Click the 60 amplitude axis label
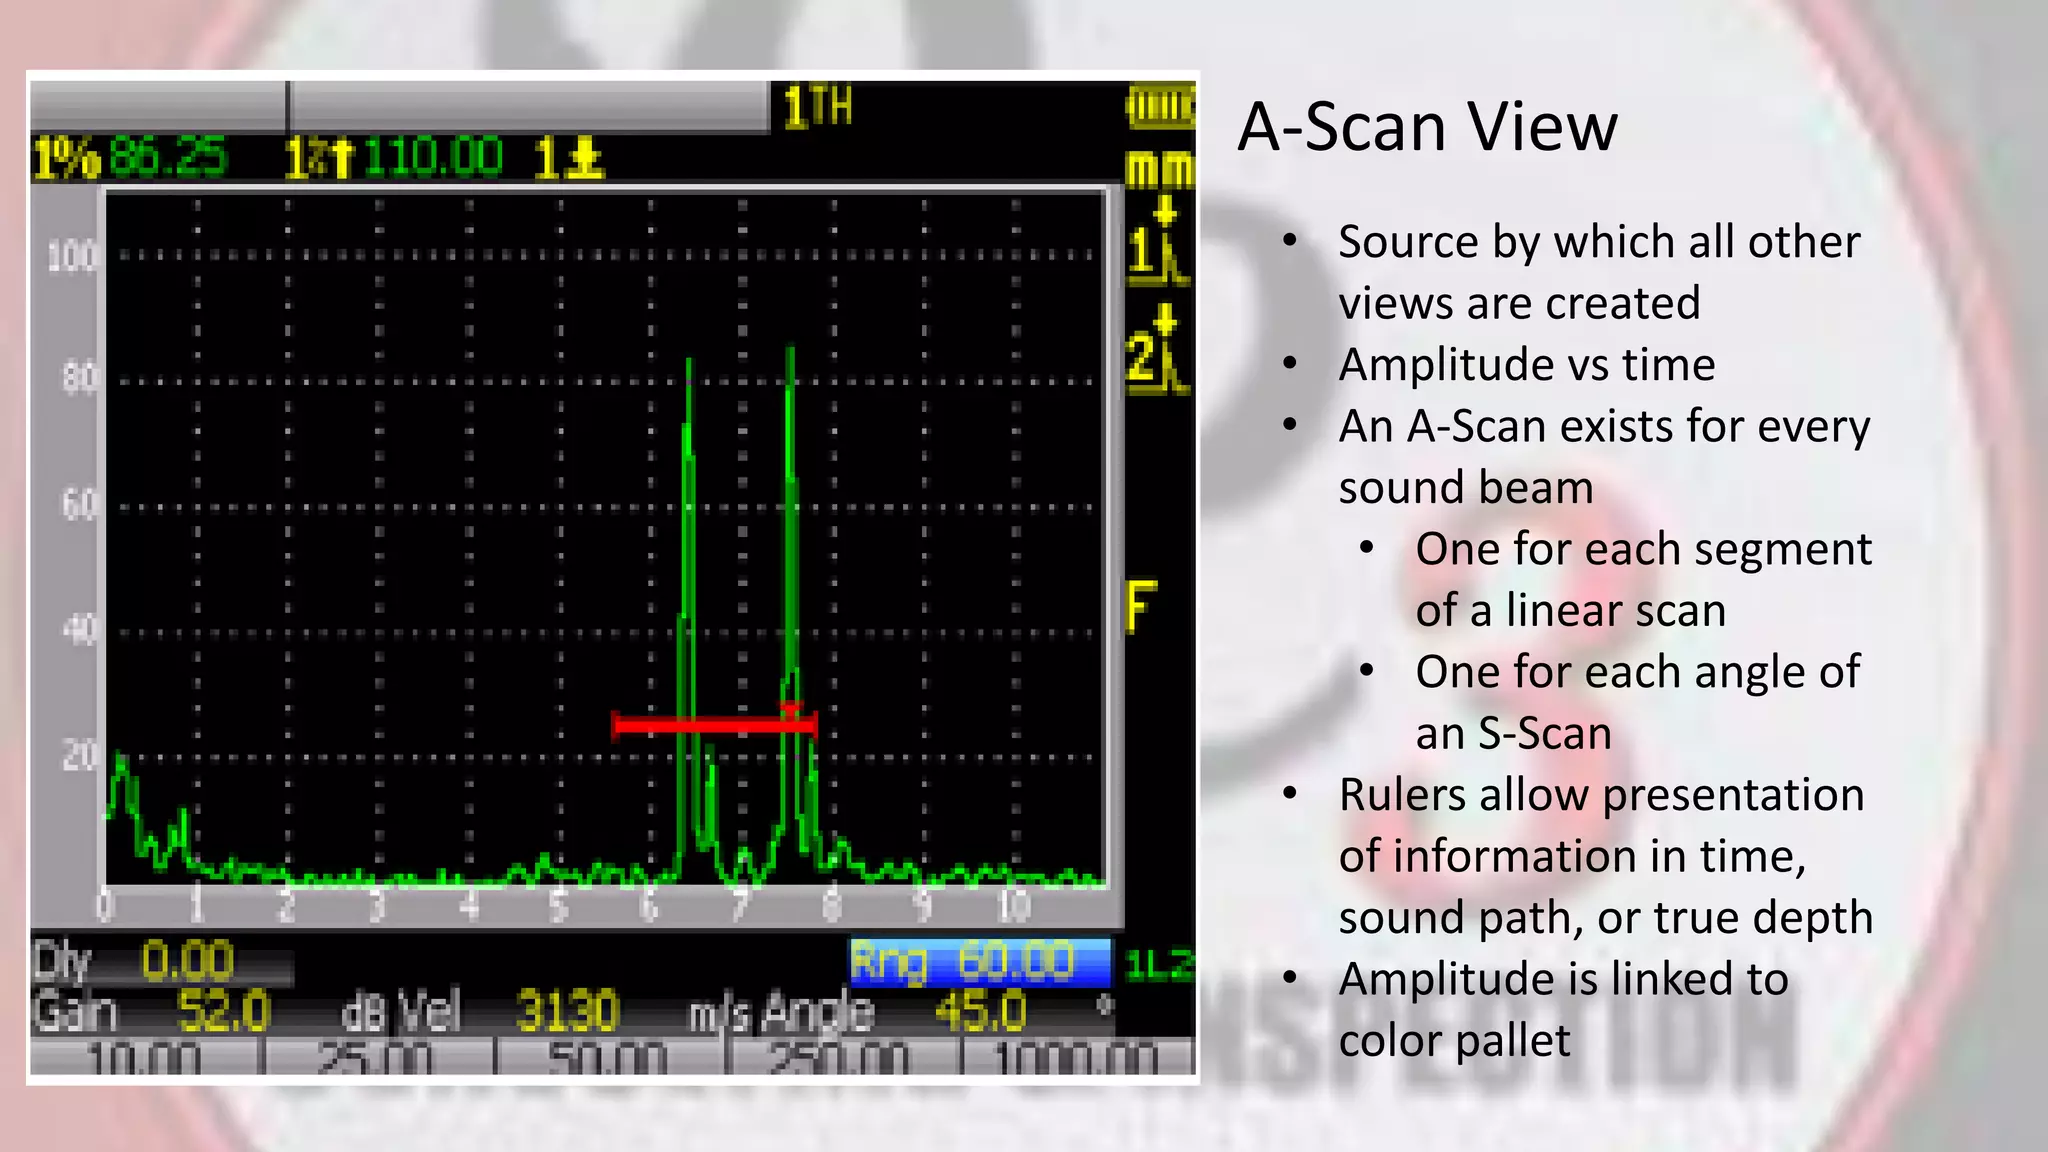This screenshot has height=1152, width=2048. click(x=79, y=505)
